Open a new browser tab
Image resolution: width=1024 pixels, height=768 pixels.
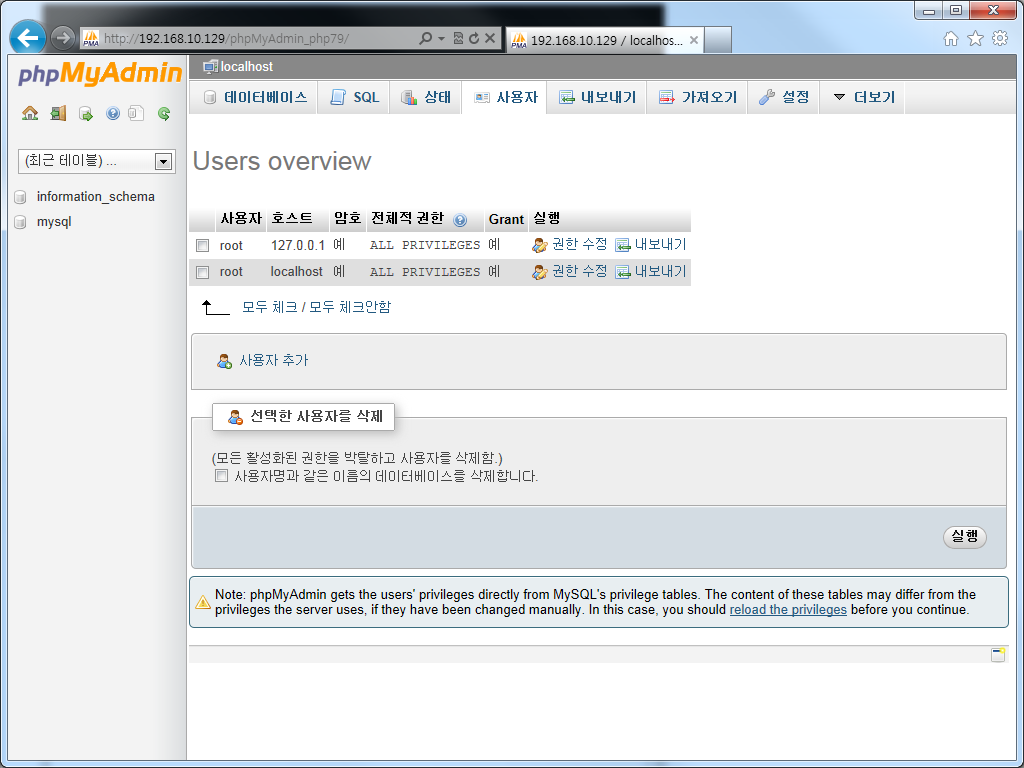(x=718, y=40)
